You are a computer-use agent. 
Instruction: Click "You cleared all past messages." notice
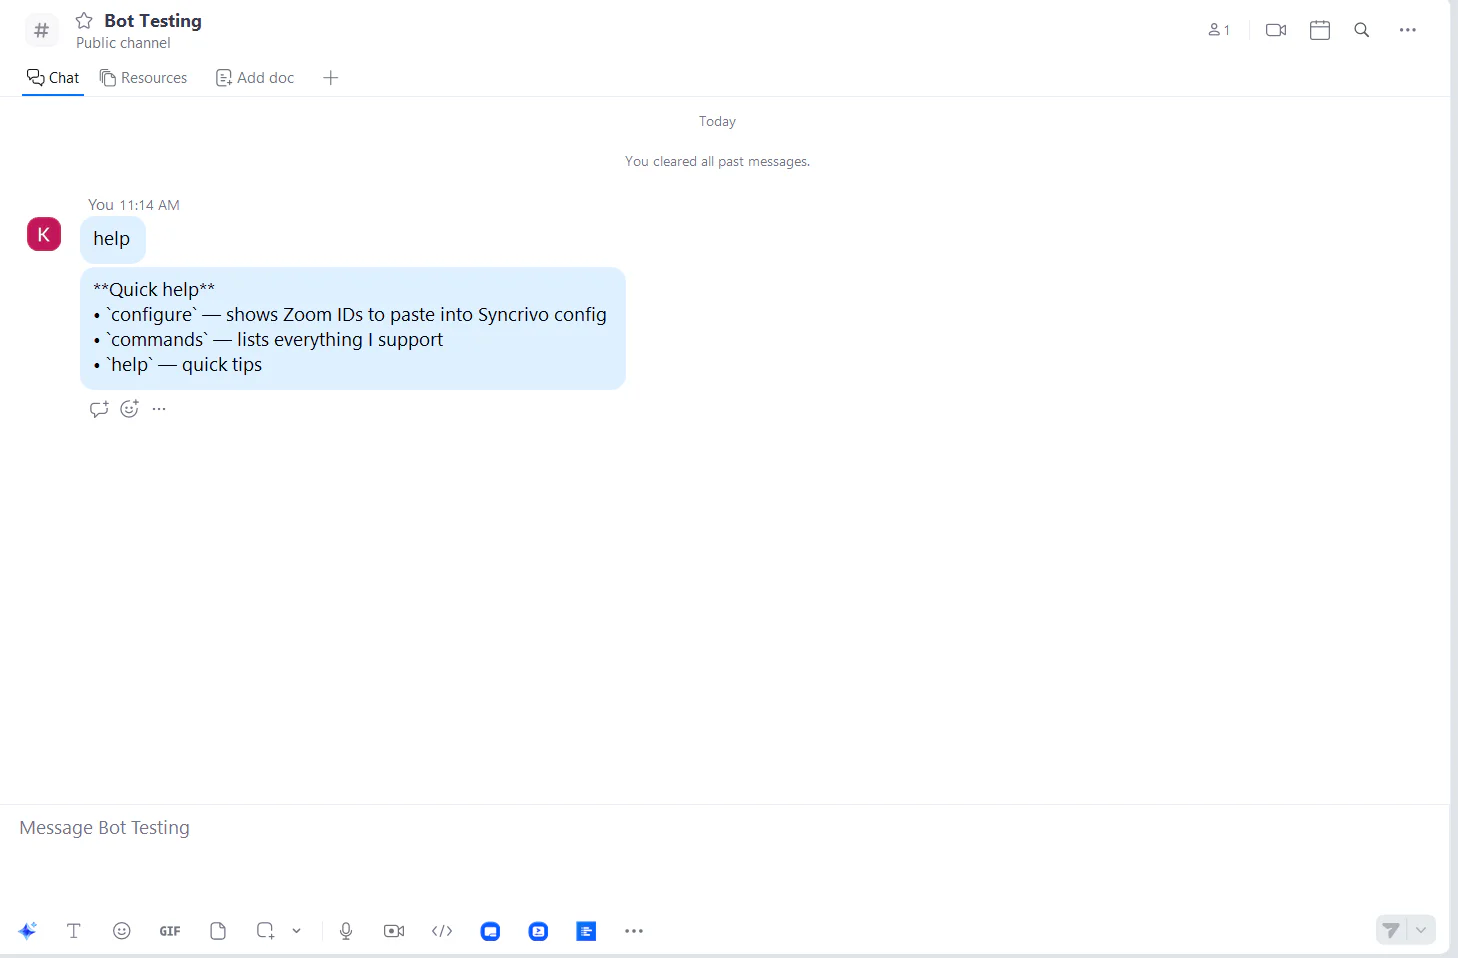pyautogui.click(x=718, y=161)
